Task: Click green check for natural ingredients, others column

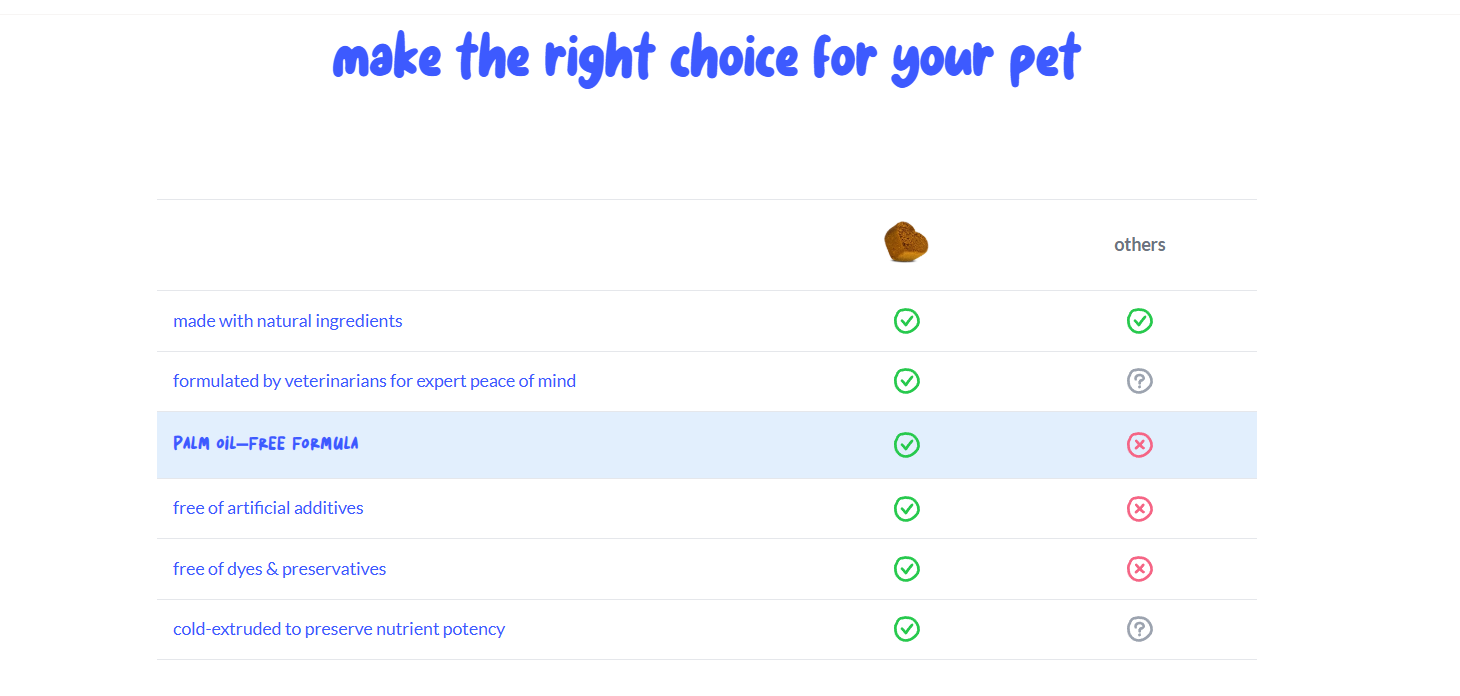Action: tap(1140, 321)
